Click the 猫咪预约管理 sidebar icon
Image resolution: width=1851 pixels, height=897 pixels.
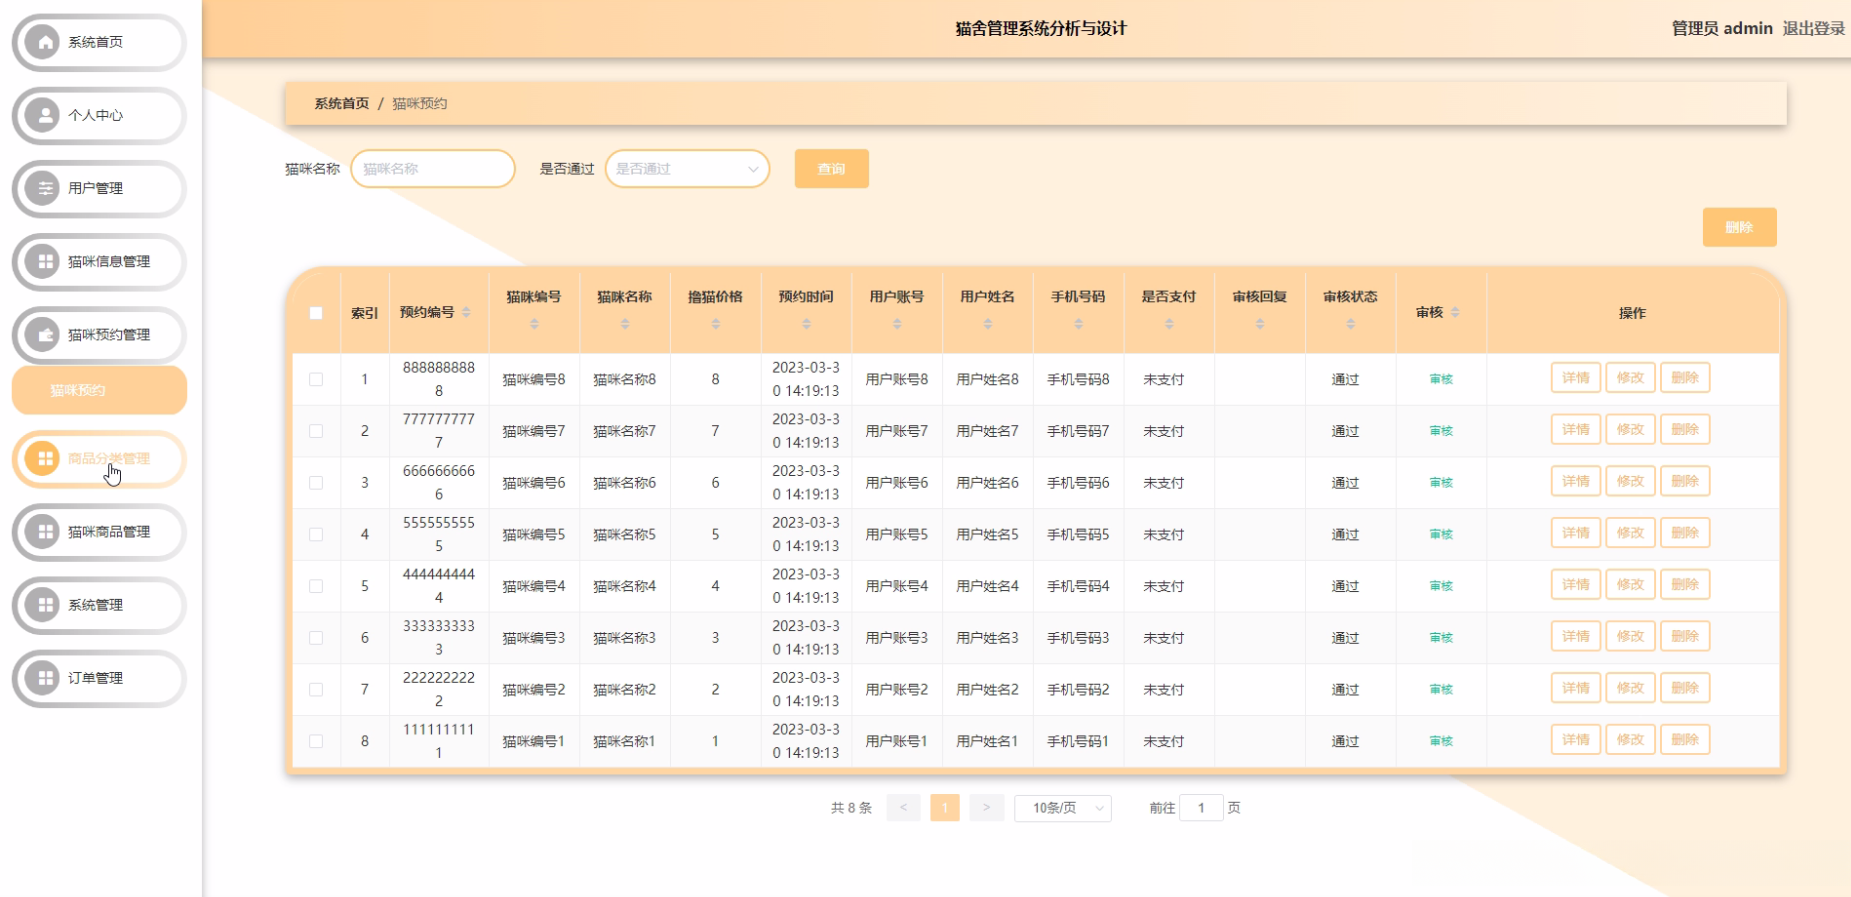pos(43,334)
